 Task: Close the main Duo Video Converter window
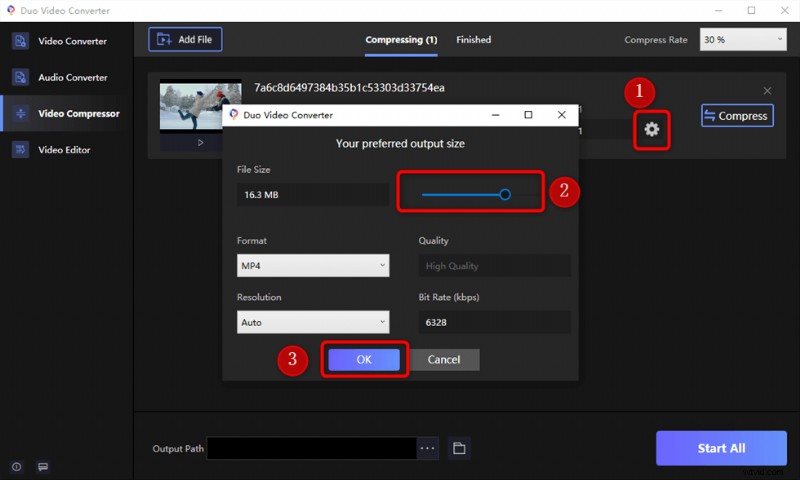tap(785, 10)
